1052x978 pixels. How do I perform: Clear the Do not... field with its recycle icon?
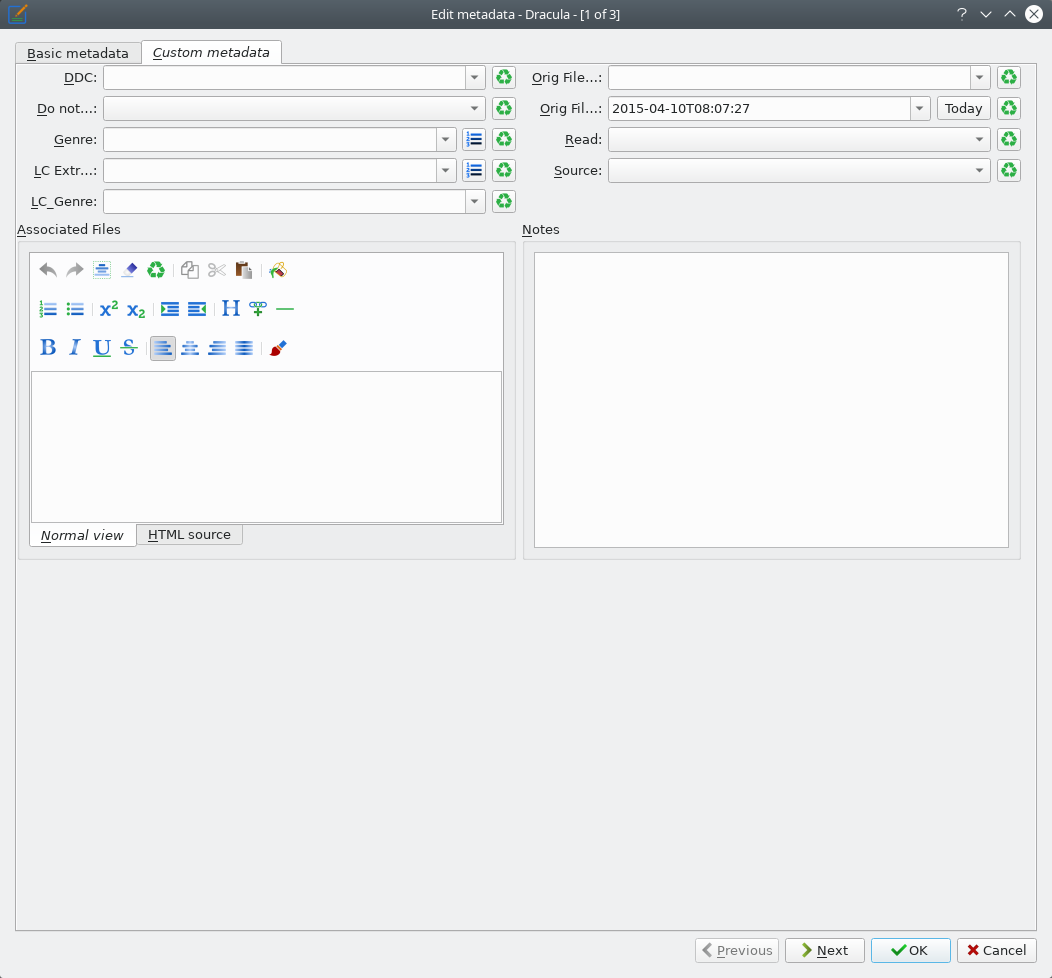[504, 108]
